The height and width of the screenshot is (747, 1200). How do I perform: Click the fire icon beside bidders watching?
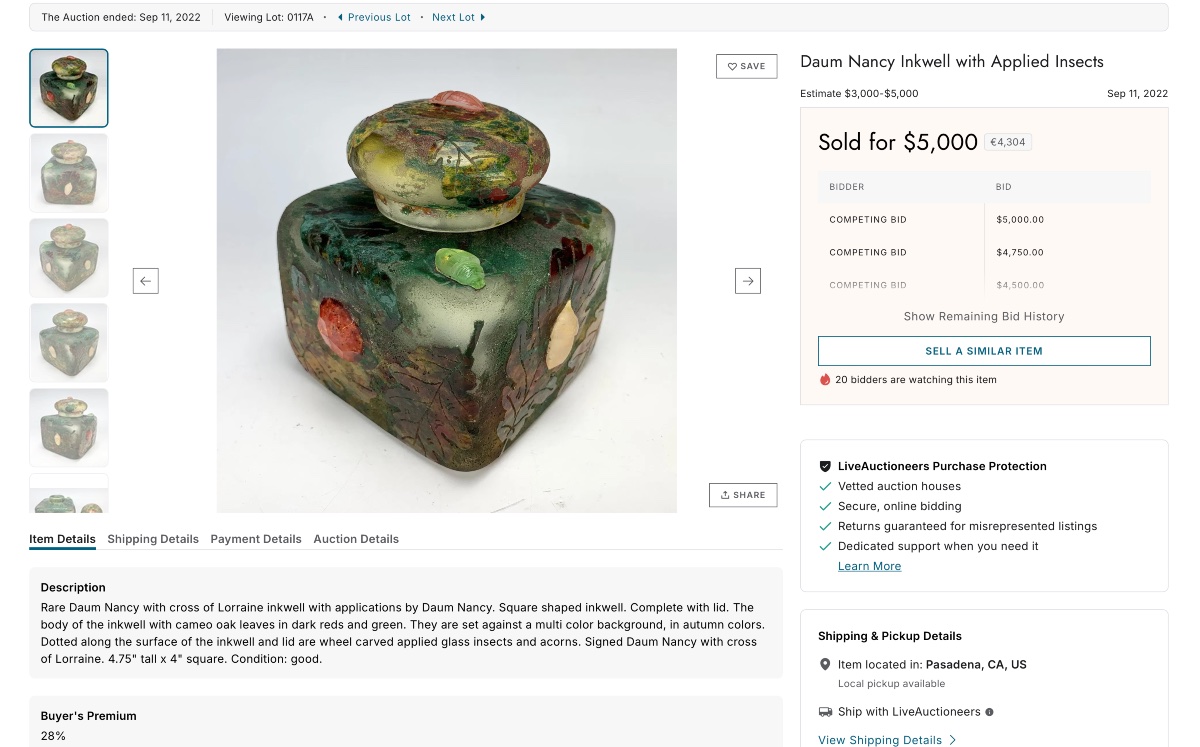[825, 380]
